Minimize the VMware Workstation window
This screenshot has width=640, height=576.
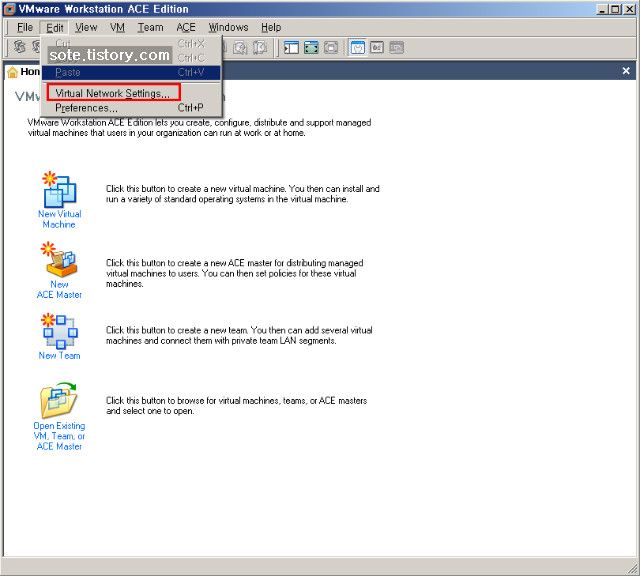tap(602, 9)
